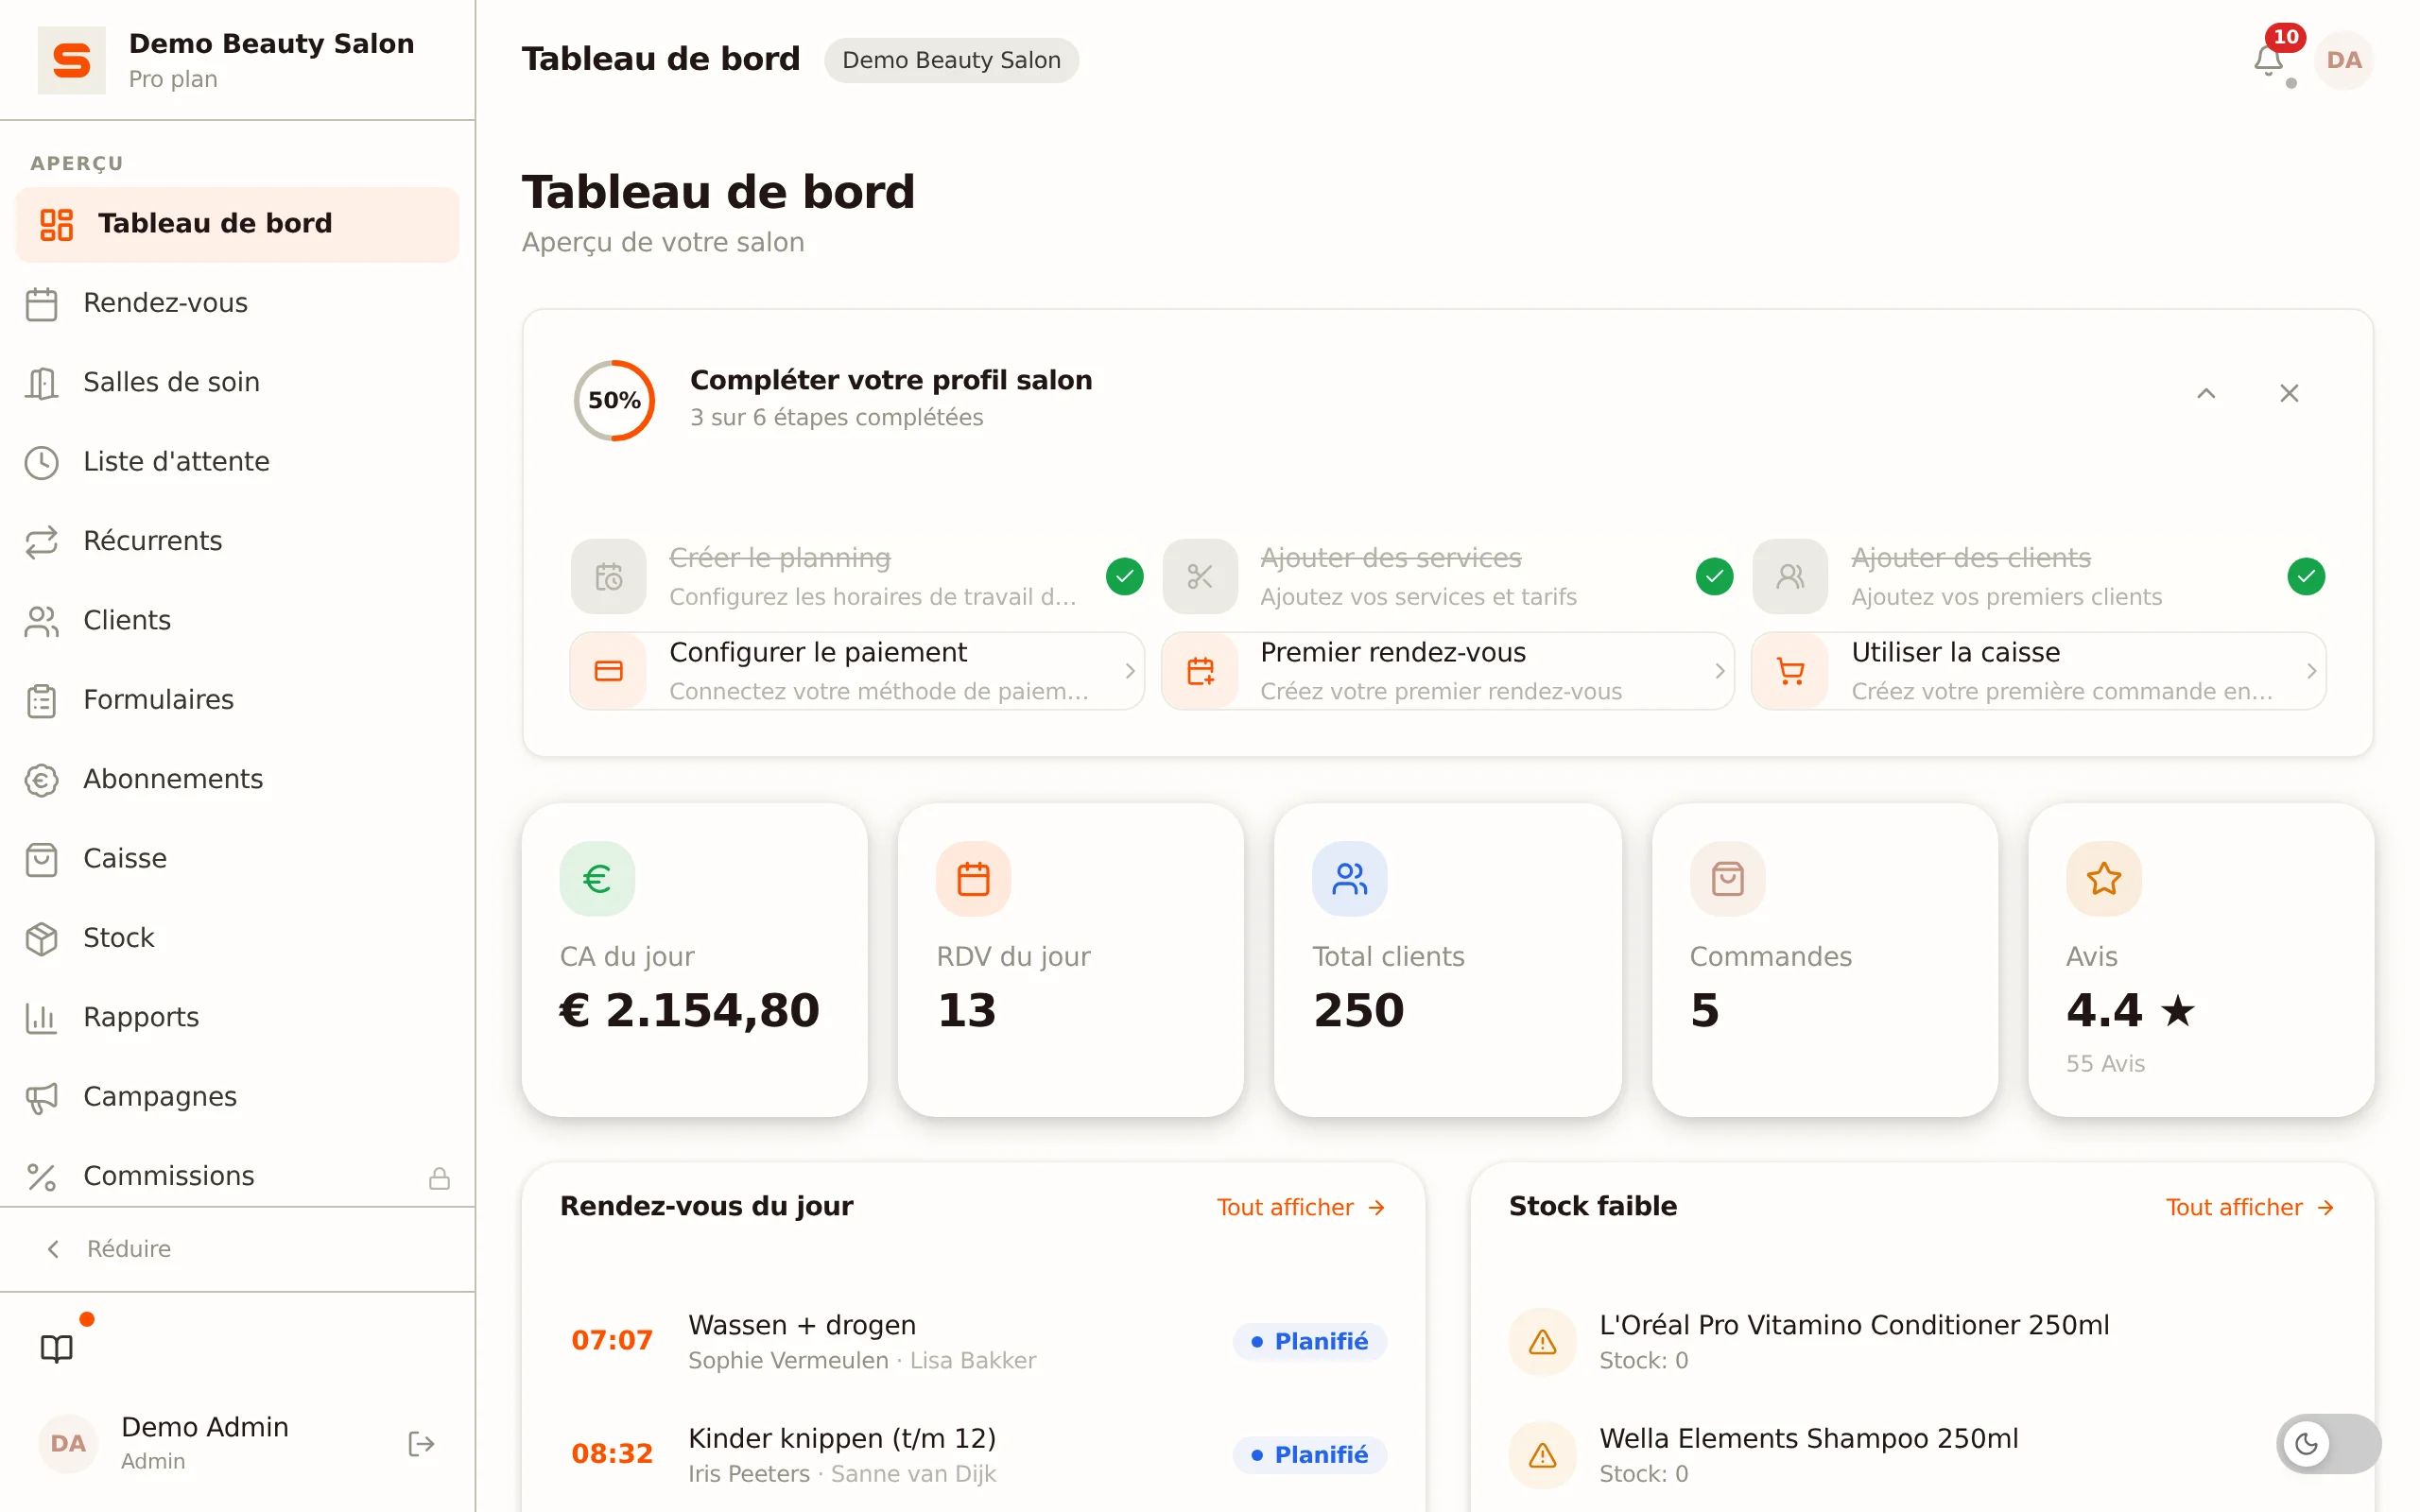This screenshot has height=1512, width=2420.
Task: Open Configurer le paiement step chevron
Action: pos(1129,671)
